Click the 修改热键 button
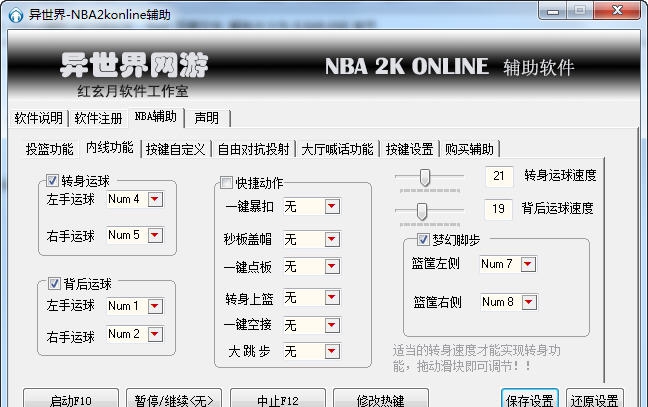 click(x=381, y=399)
